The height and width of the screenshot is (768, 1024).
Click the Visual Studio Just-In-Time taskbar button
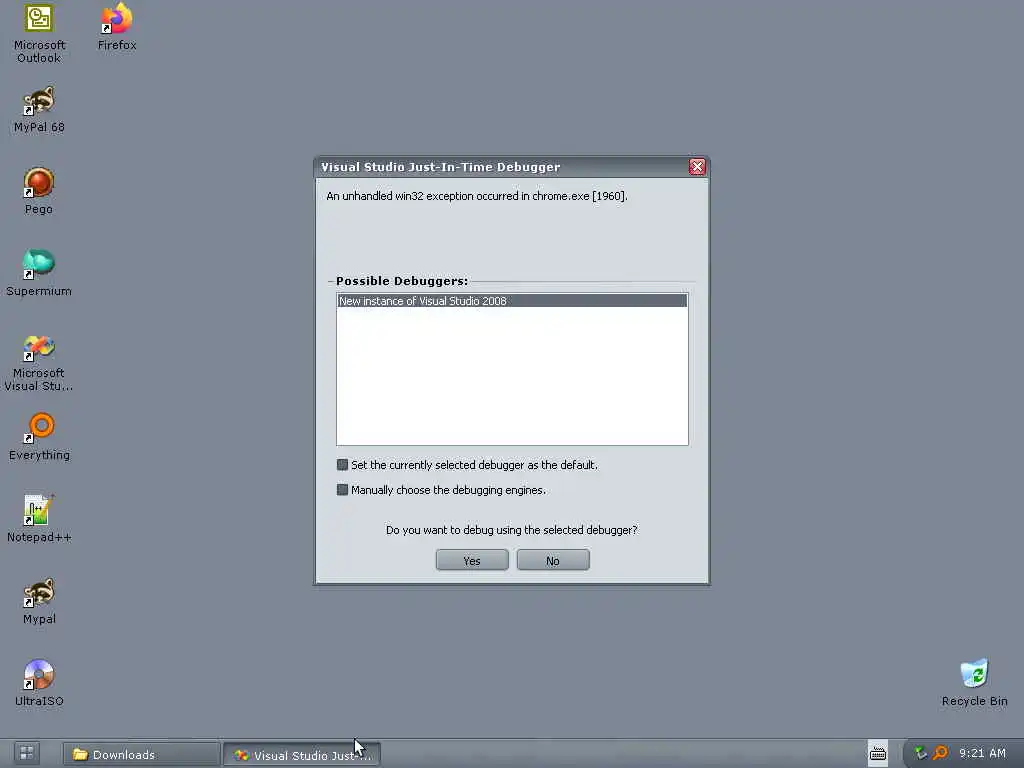302,754
